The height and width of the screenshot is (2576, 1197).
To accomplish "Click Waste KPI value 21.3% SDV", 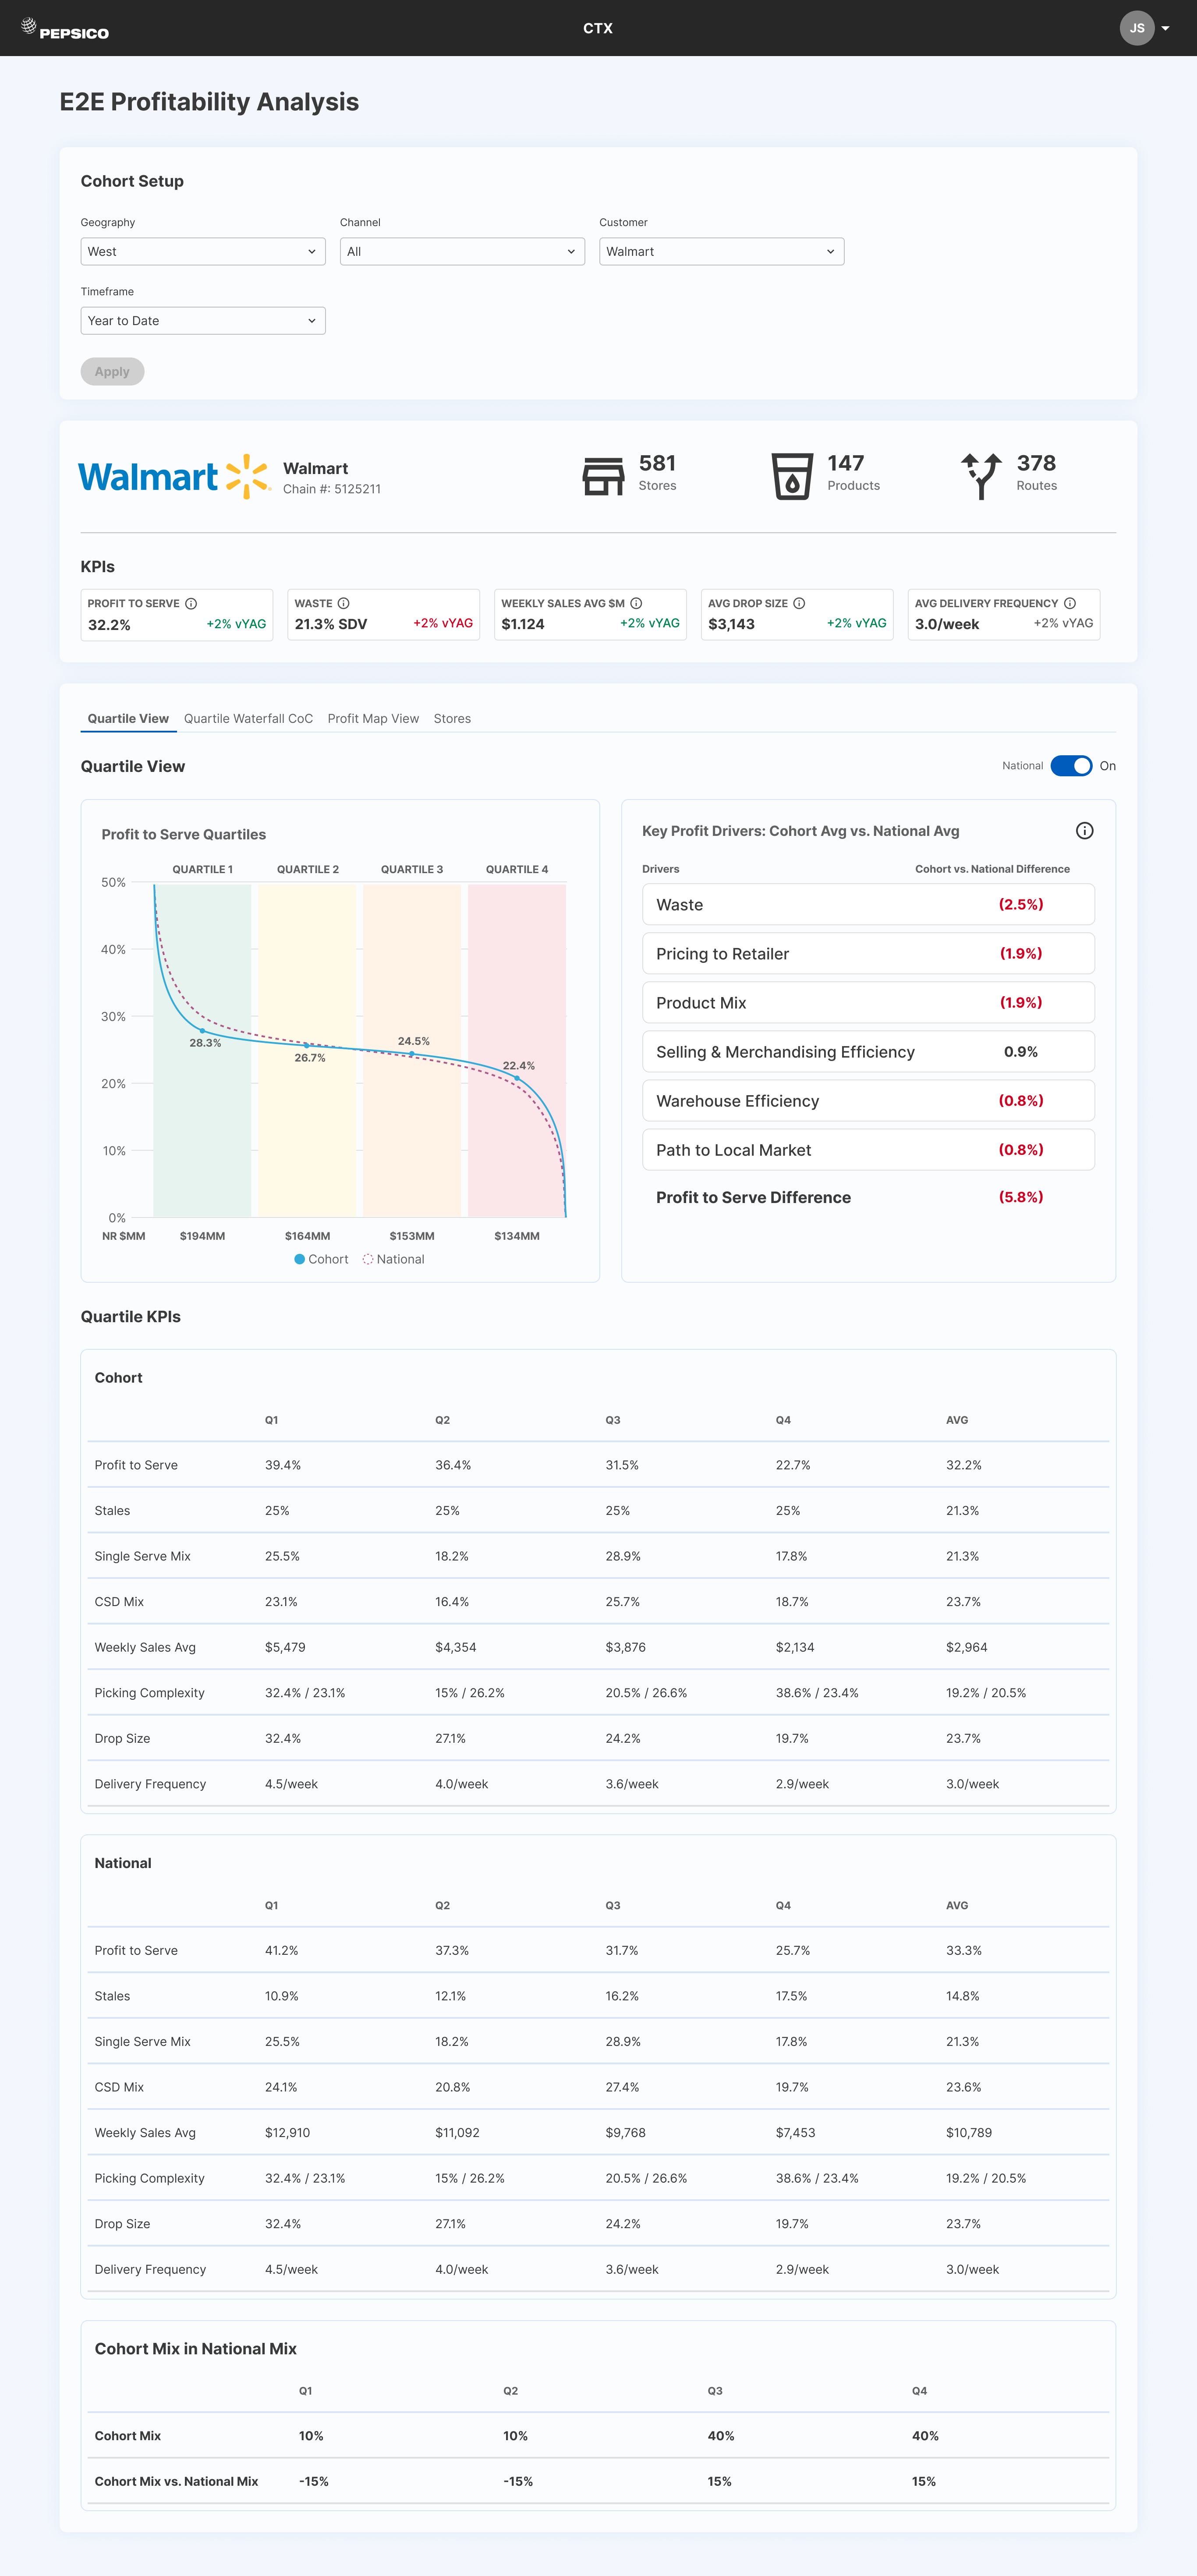I will click(x=331, y=624).
